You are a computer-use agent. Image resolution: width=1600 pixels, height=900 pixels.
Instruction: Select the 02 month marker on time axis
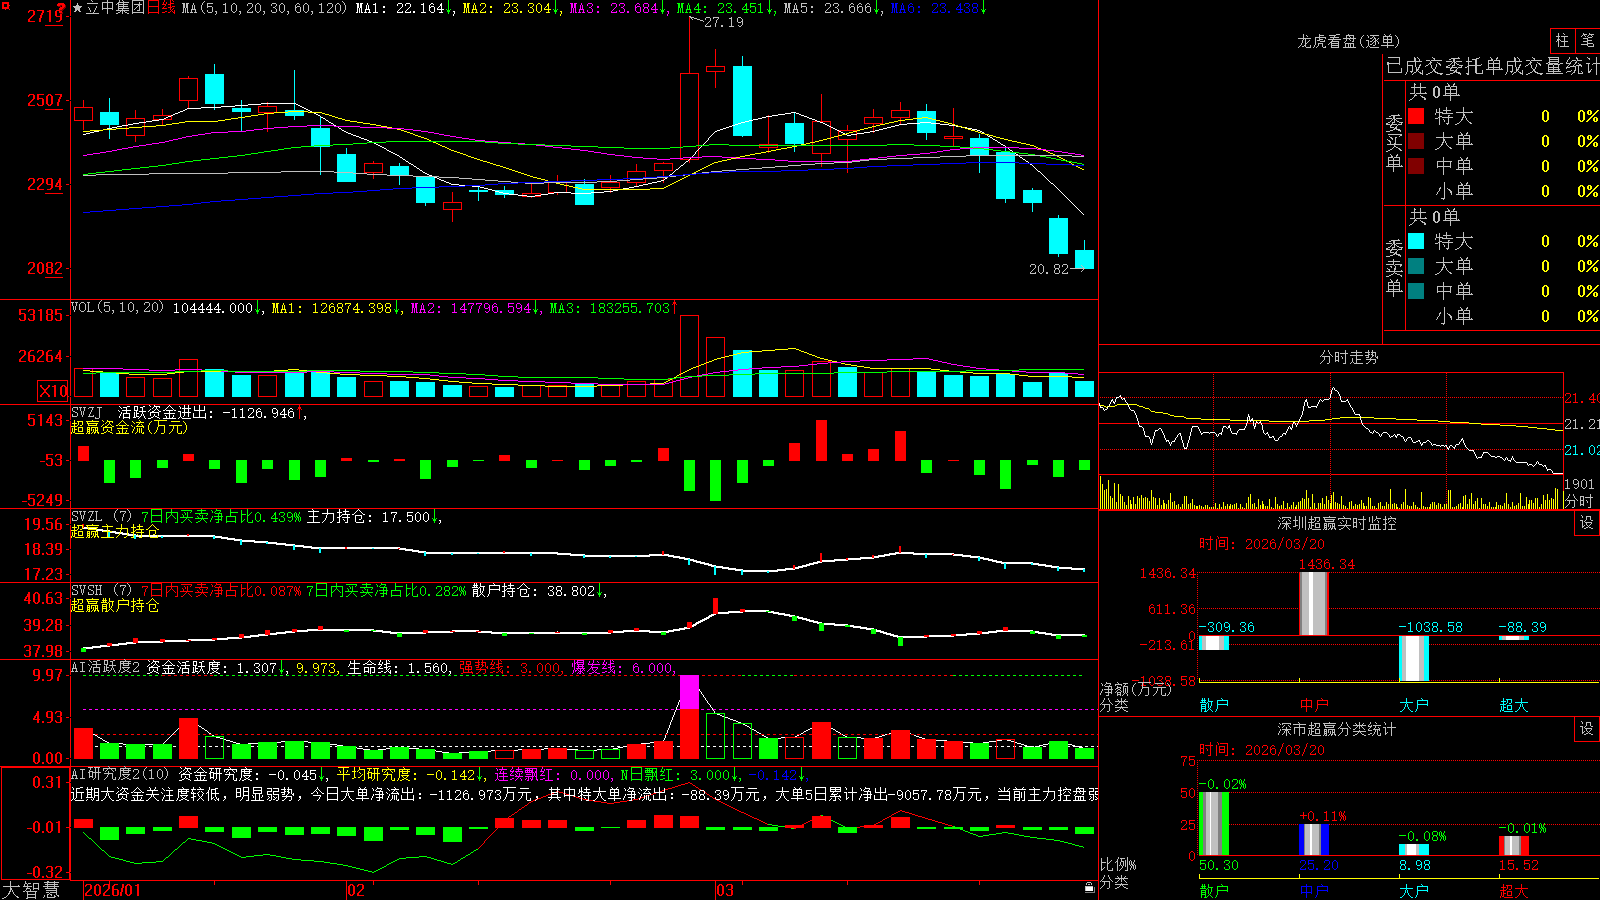[x=355, y=890]
